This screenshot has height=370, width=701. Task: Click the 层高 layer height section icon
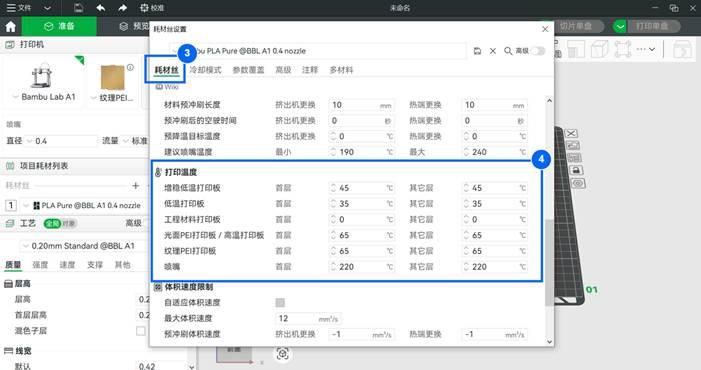8,284
